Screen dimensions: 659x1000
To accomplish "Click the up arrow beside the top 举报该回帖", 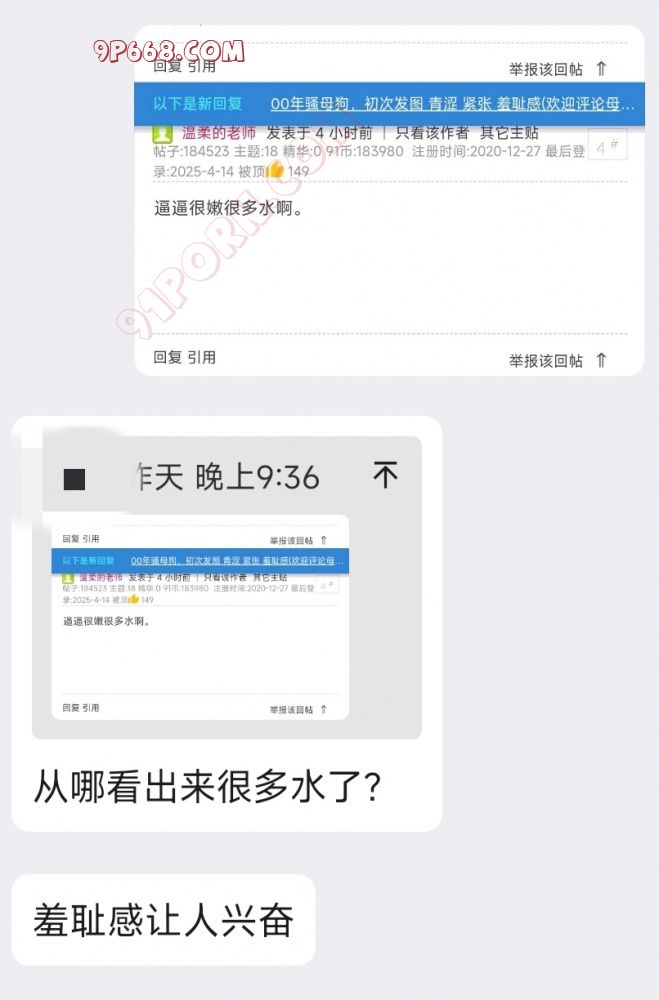I will tap(601, 68).
